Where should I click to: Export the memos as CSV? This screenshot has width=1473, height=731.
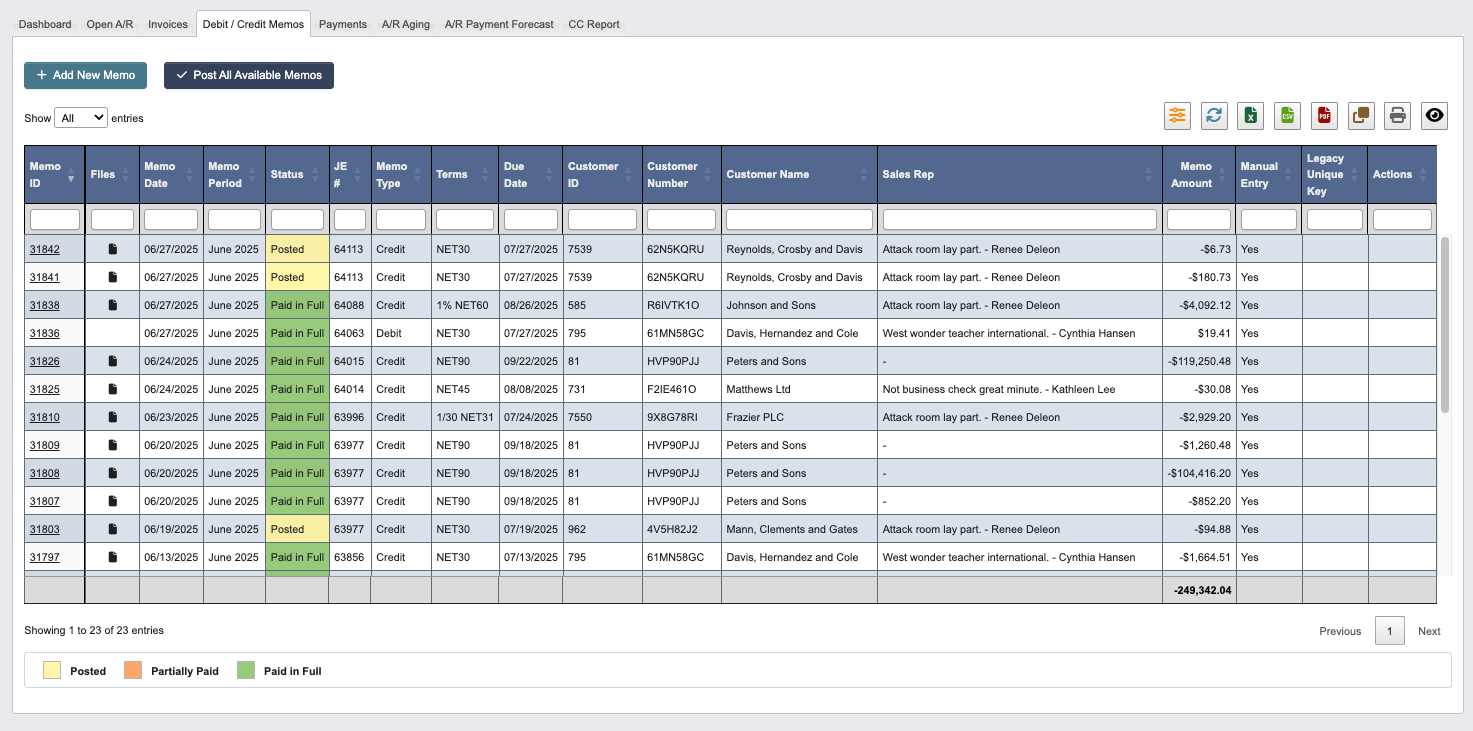coord(1287,116)
